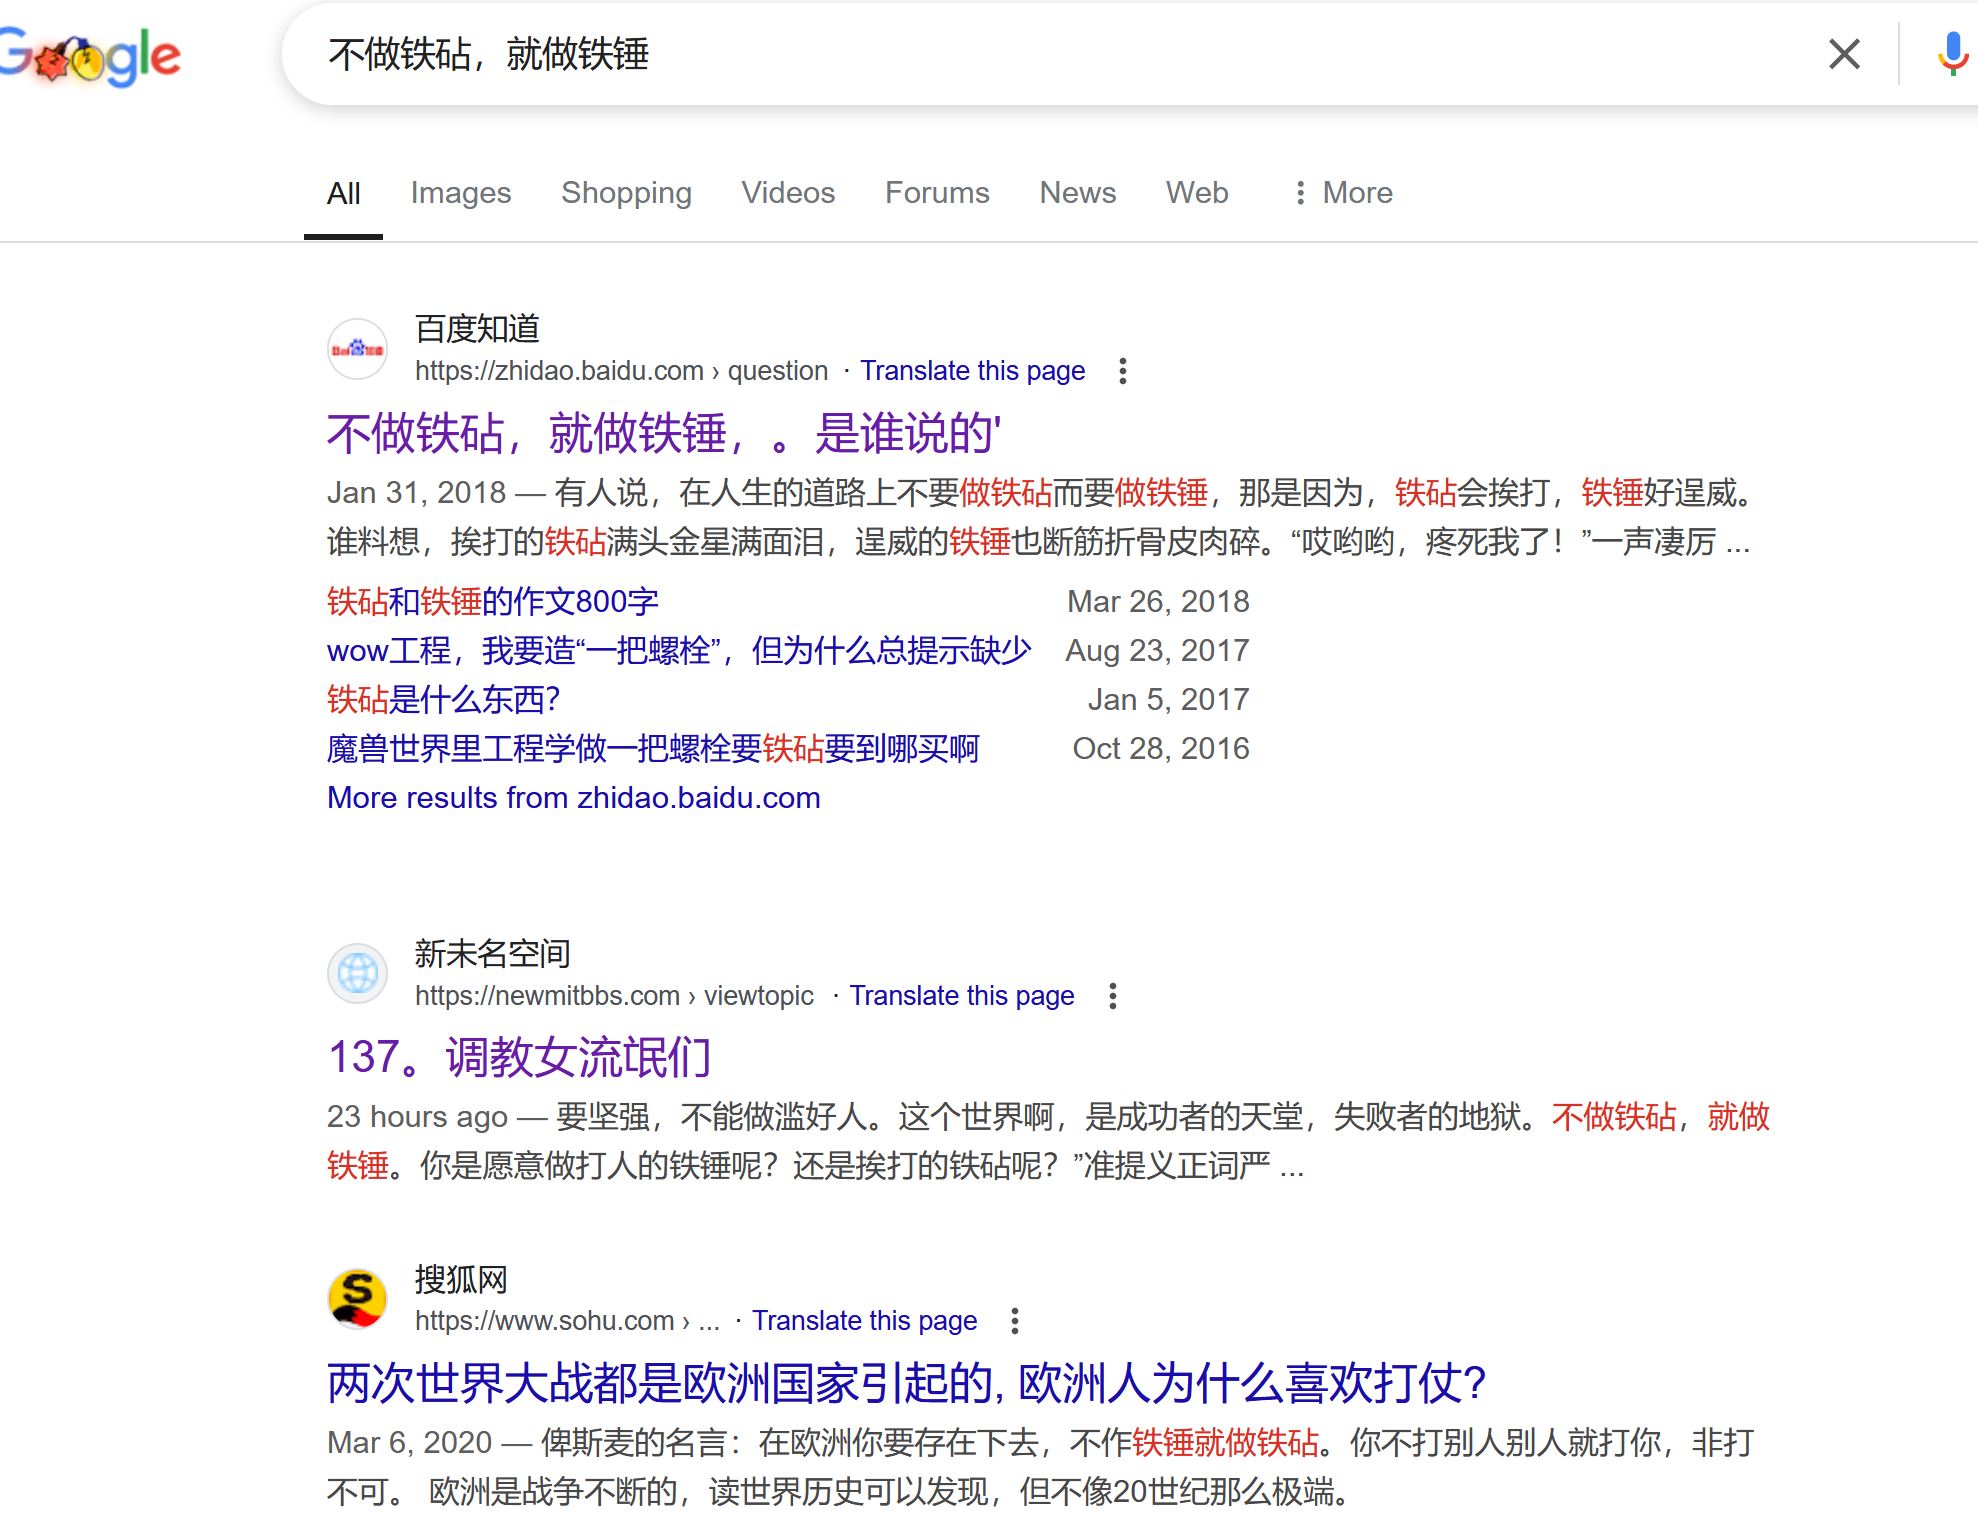
Task: Switch to the News tab
Action: [x=1077, y=193]
